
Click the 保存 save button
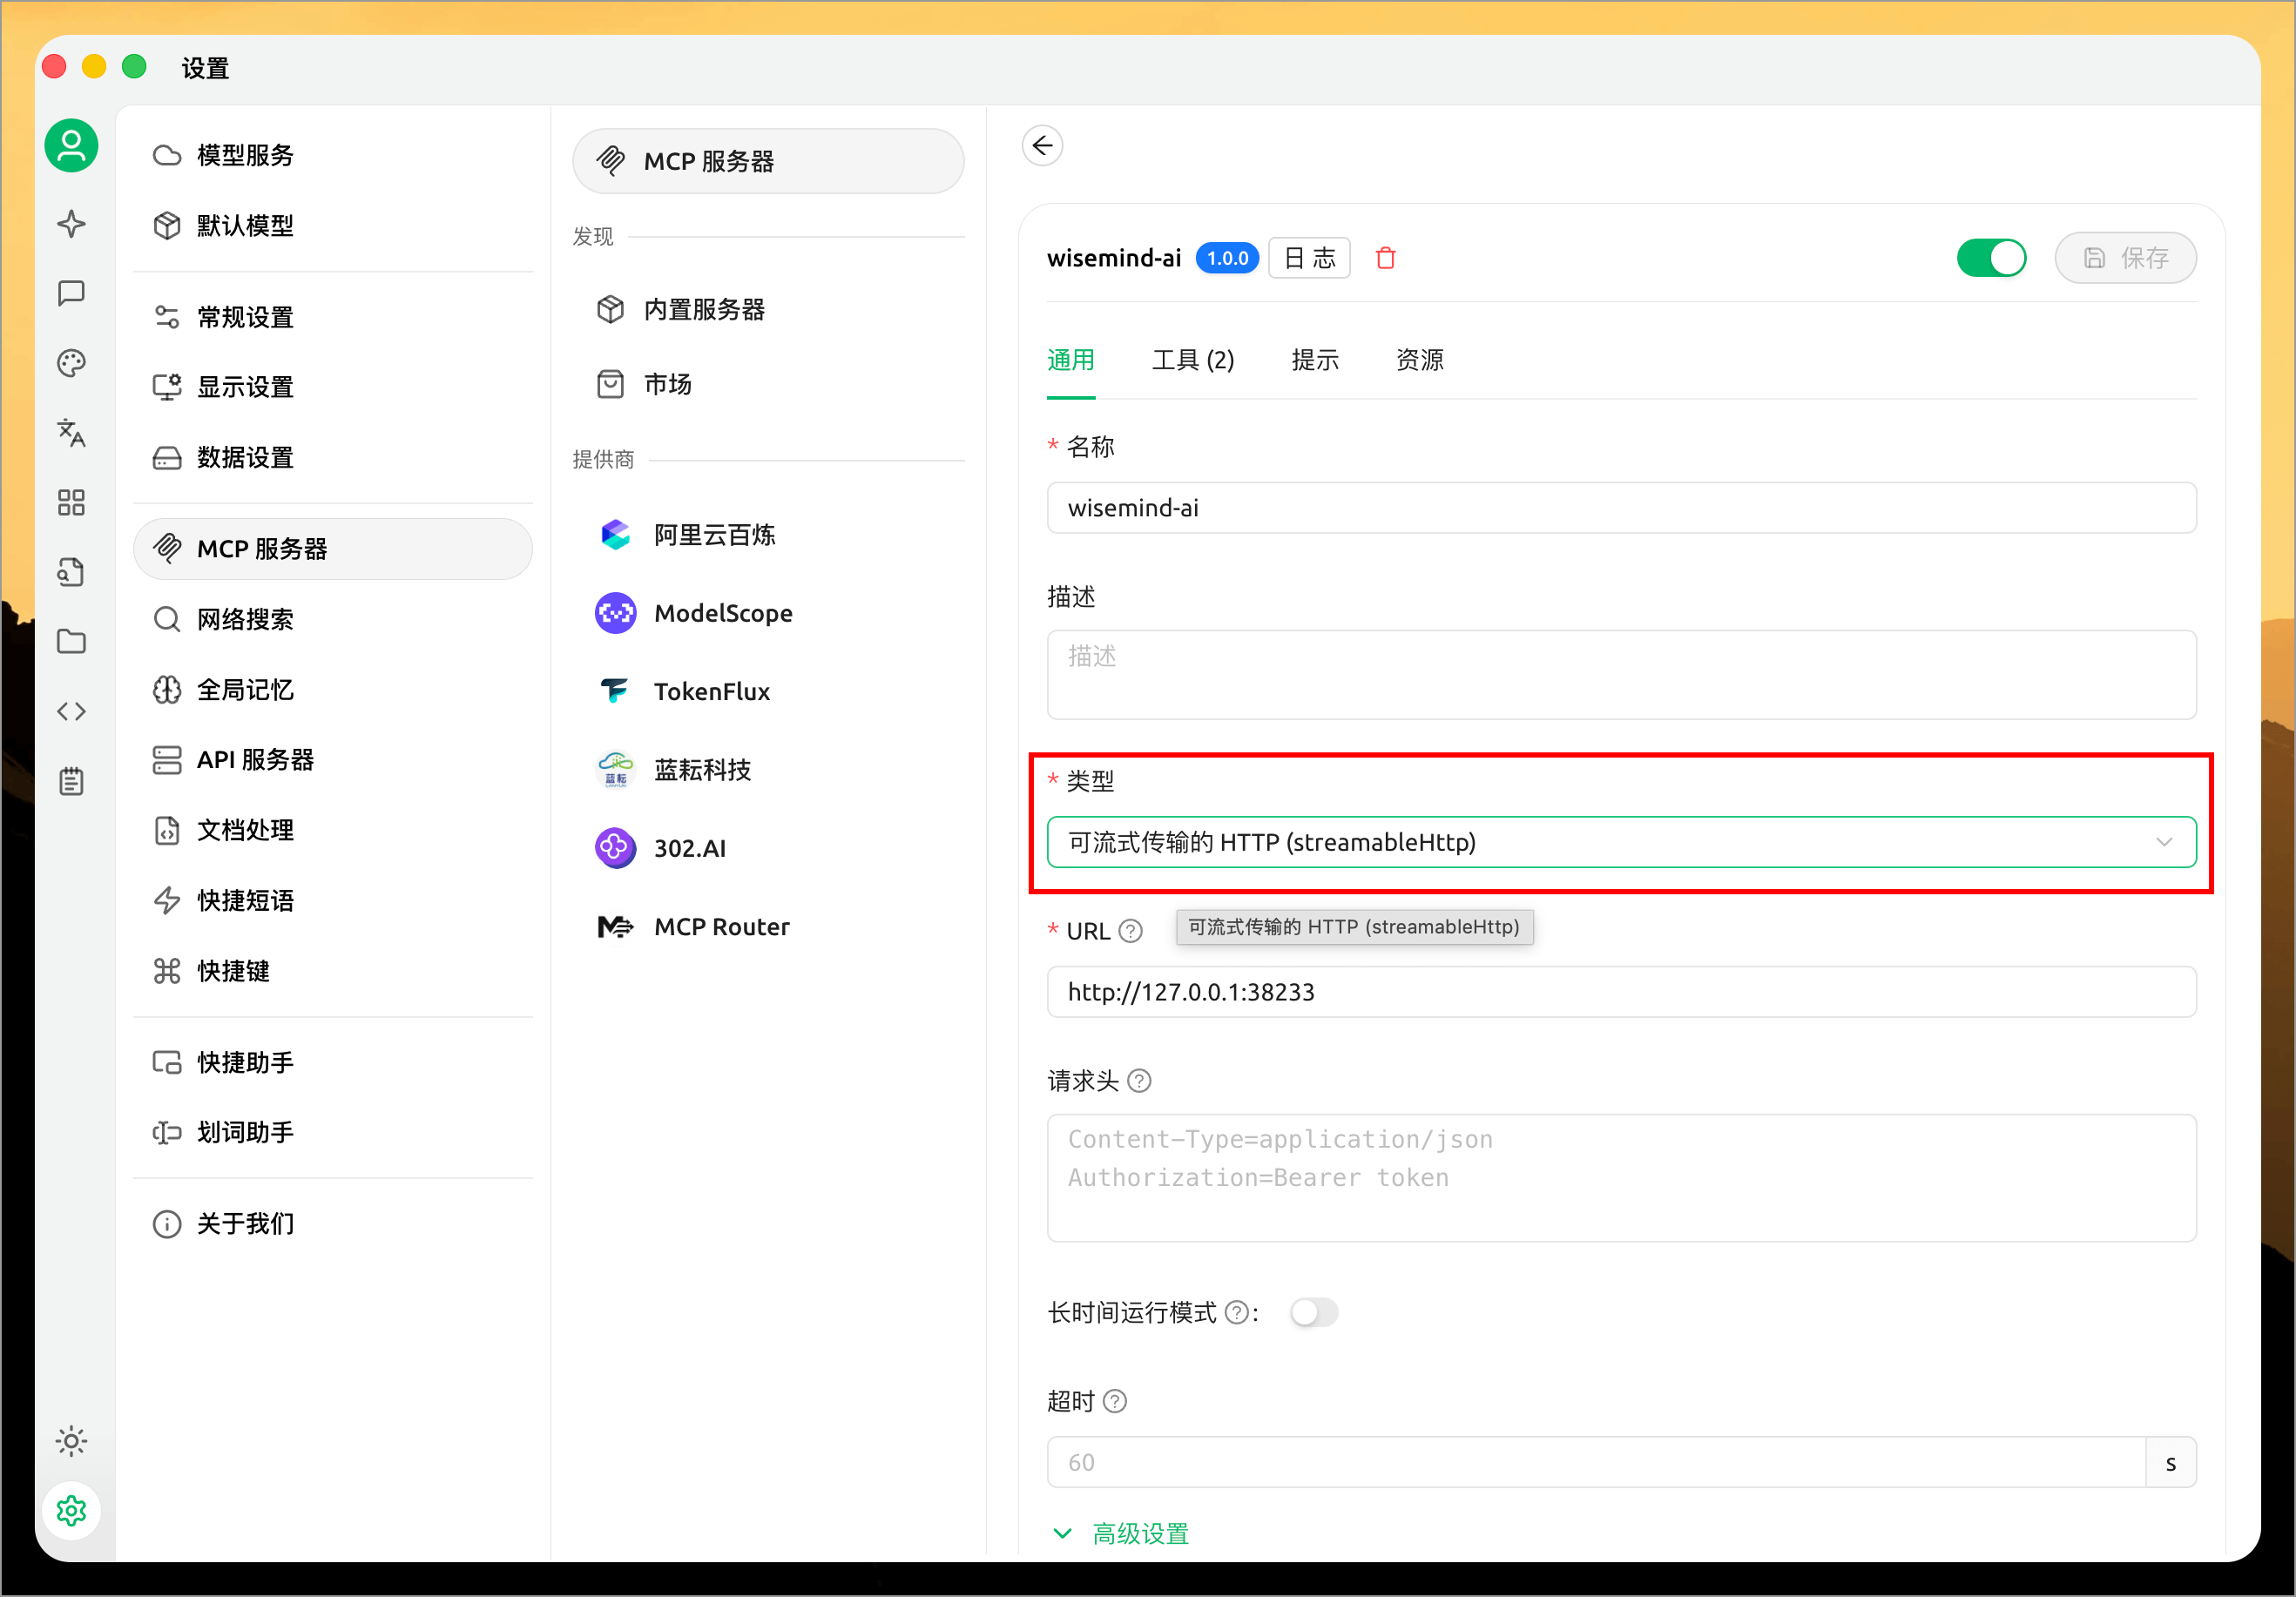pos(2125,258)
